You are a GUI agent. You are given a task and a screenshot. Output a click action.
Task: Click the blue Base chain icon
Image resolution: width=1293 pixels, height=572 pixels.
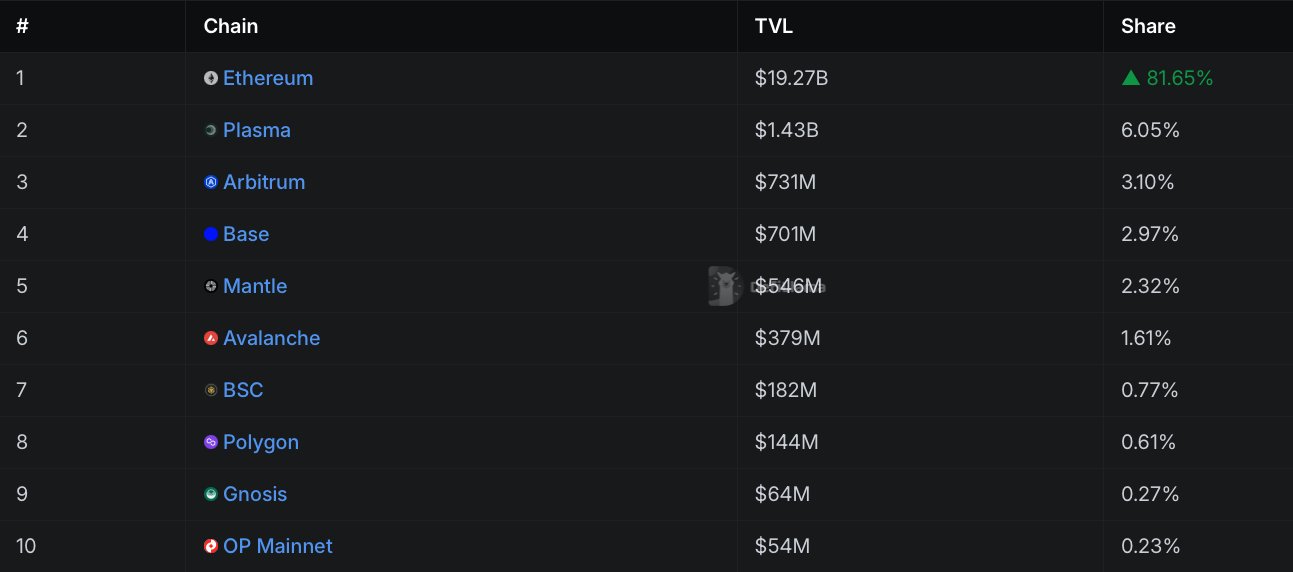click(211, 234)
